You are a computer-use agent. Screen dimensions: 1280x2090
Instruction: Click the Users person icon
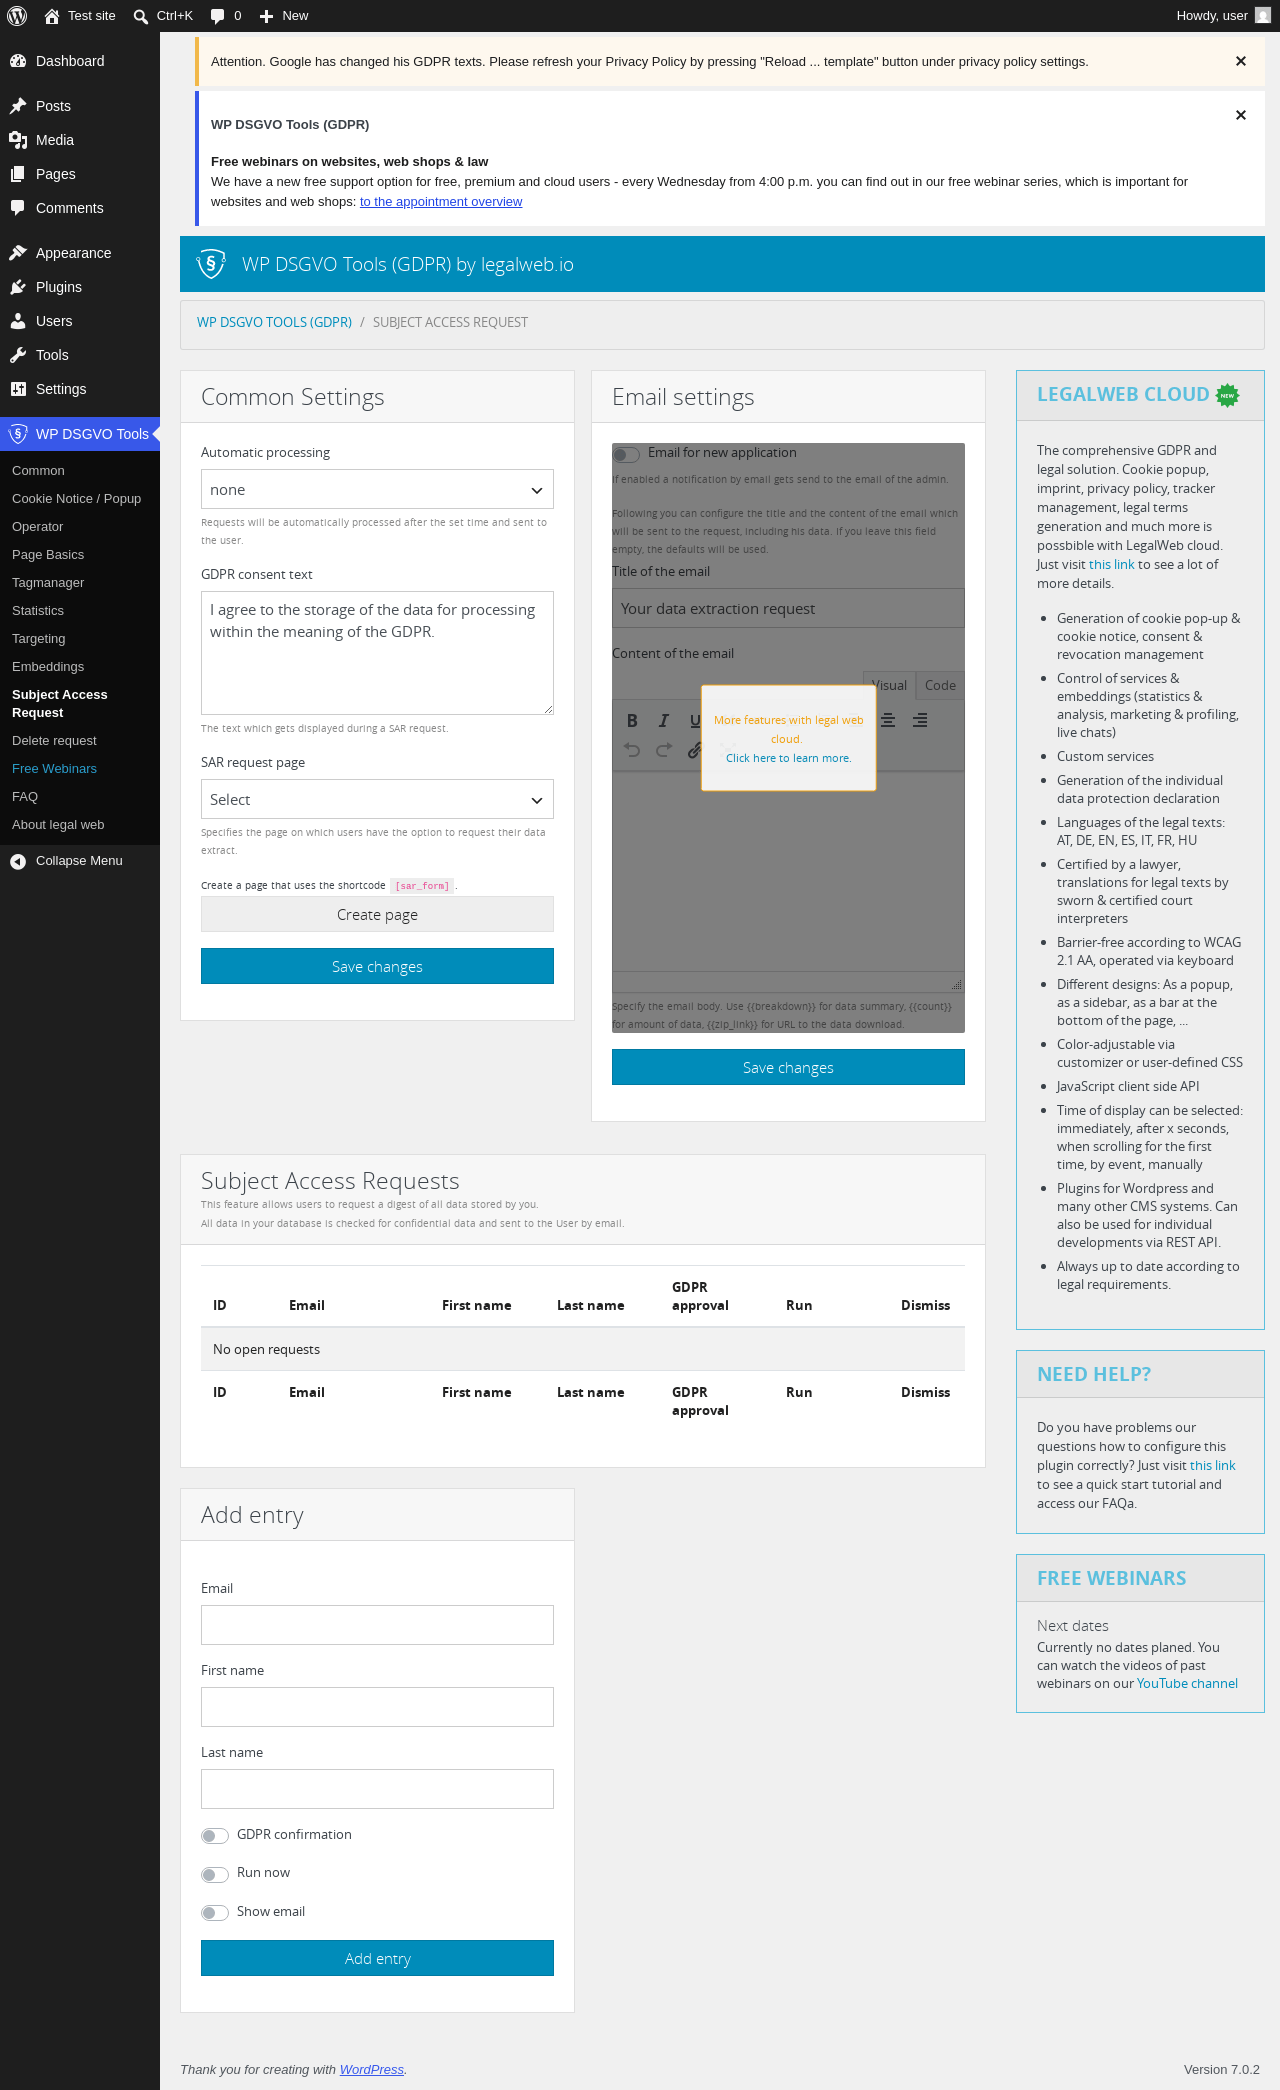18,321
